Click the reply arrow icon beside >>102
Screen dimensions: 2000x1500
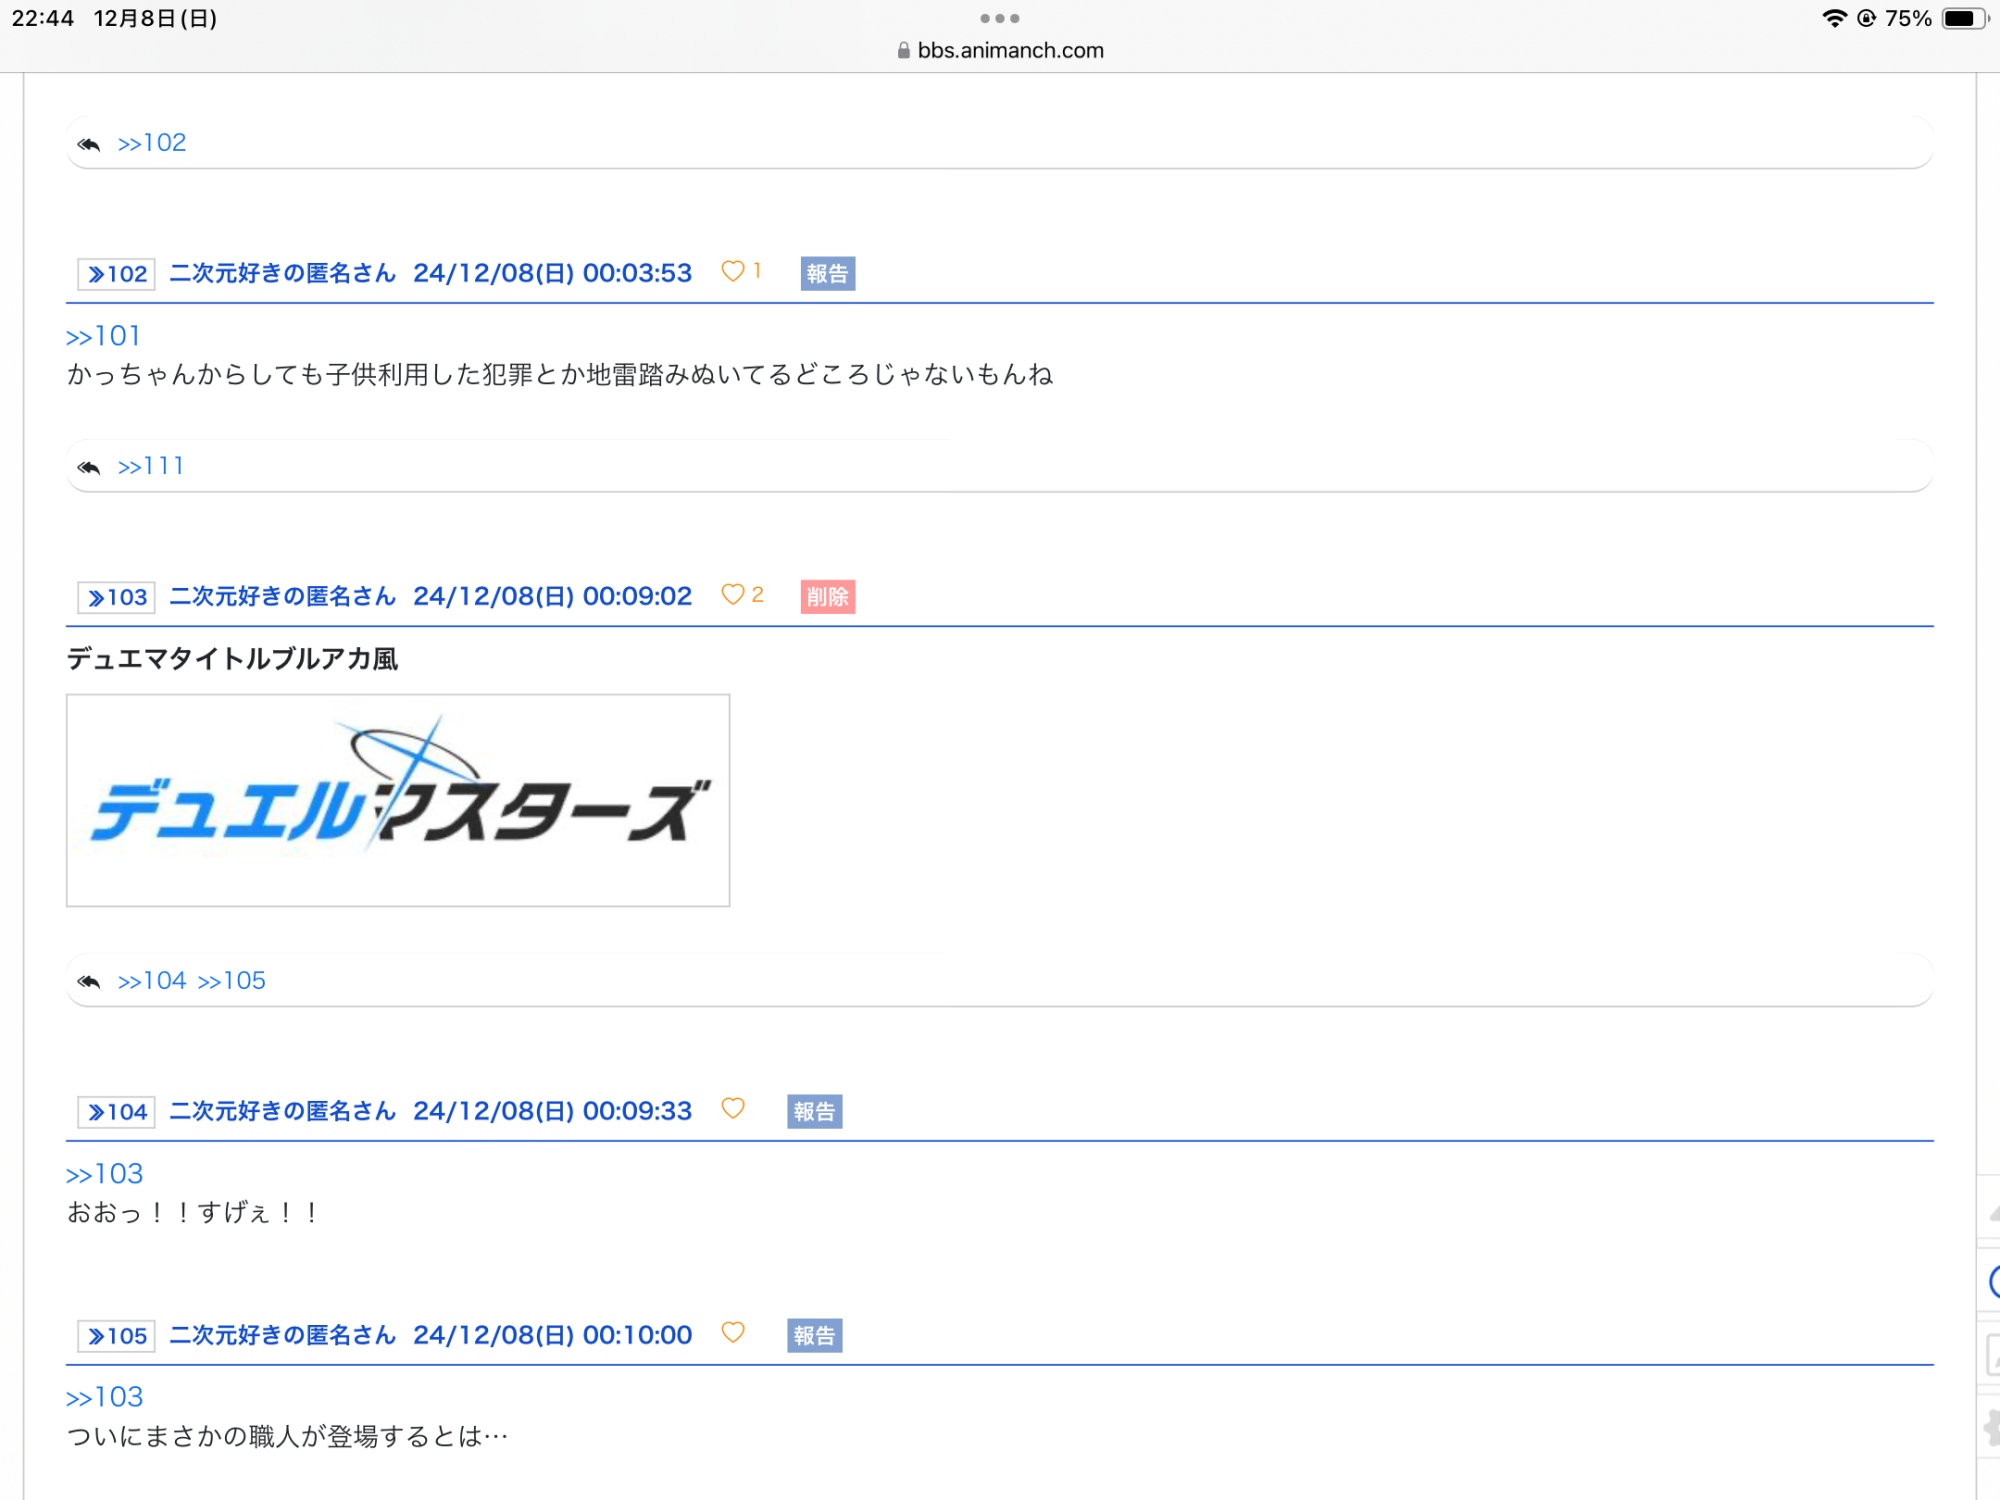click(x=89, y=144)
